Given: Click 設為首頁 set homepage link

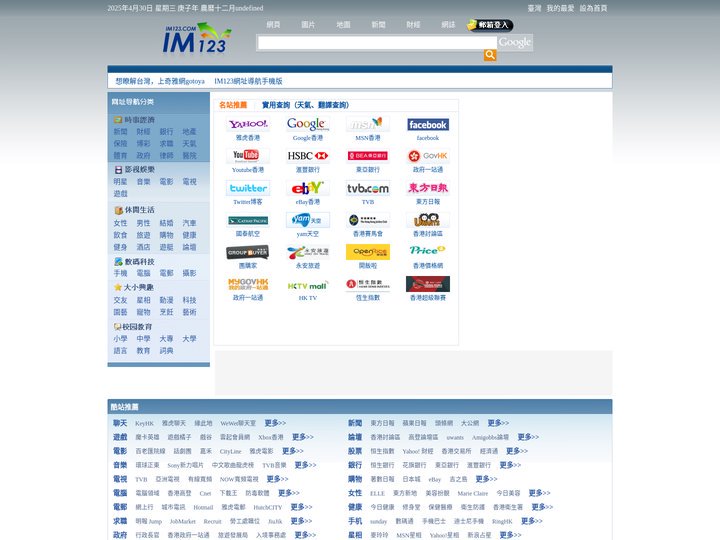Looking at the screenshot, I should tap(593, 8).
